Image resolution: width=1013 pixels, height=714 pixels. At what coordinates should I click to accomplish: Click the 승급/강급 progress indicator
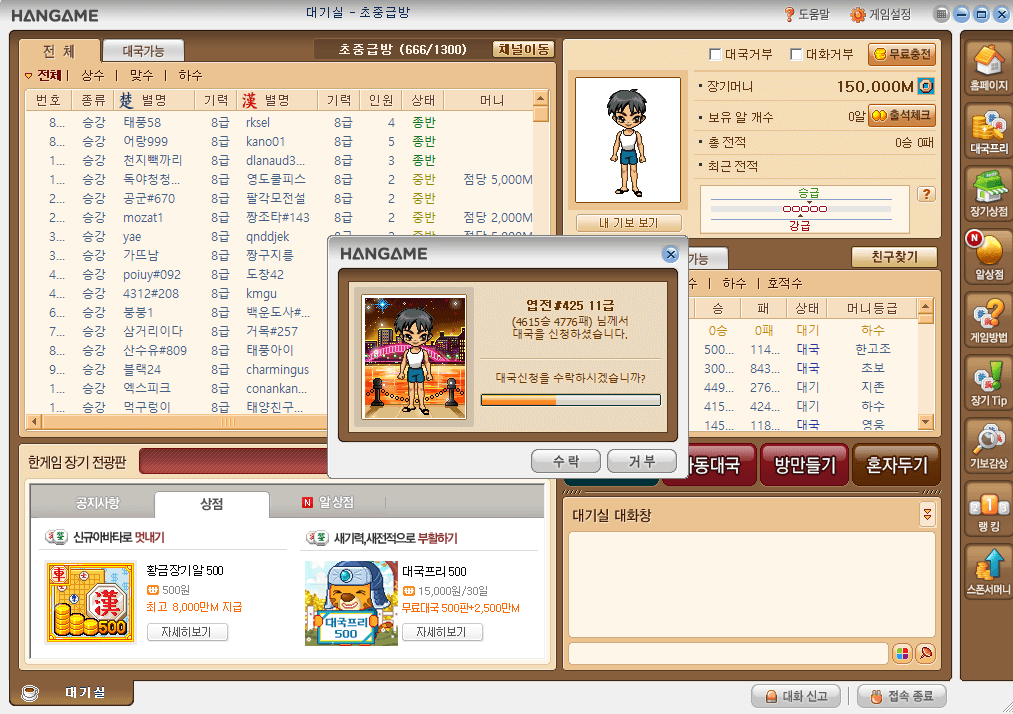pos(804,209)
